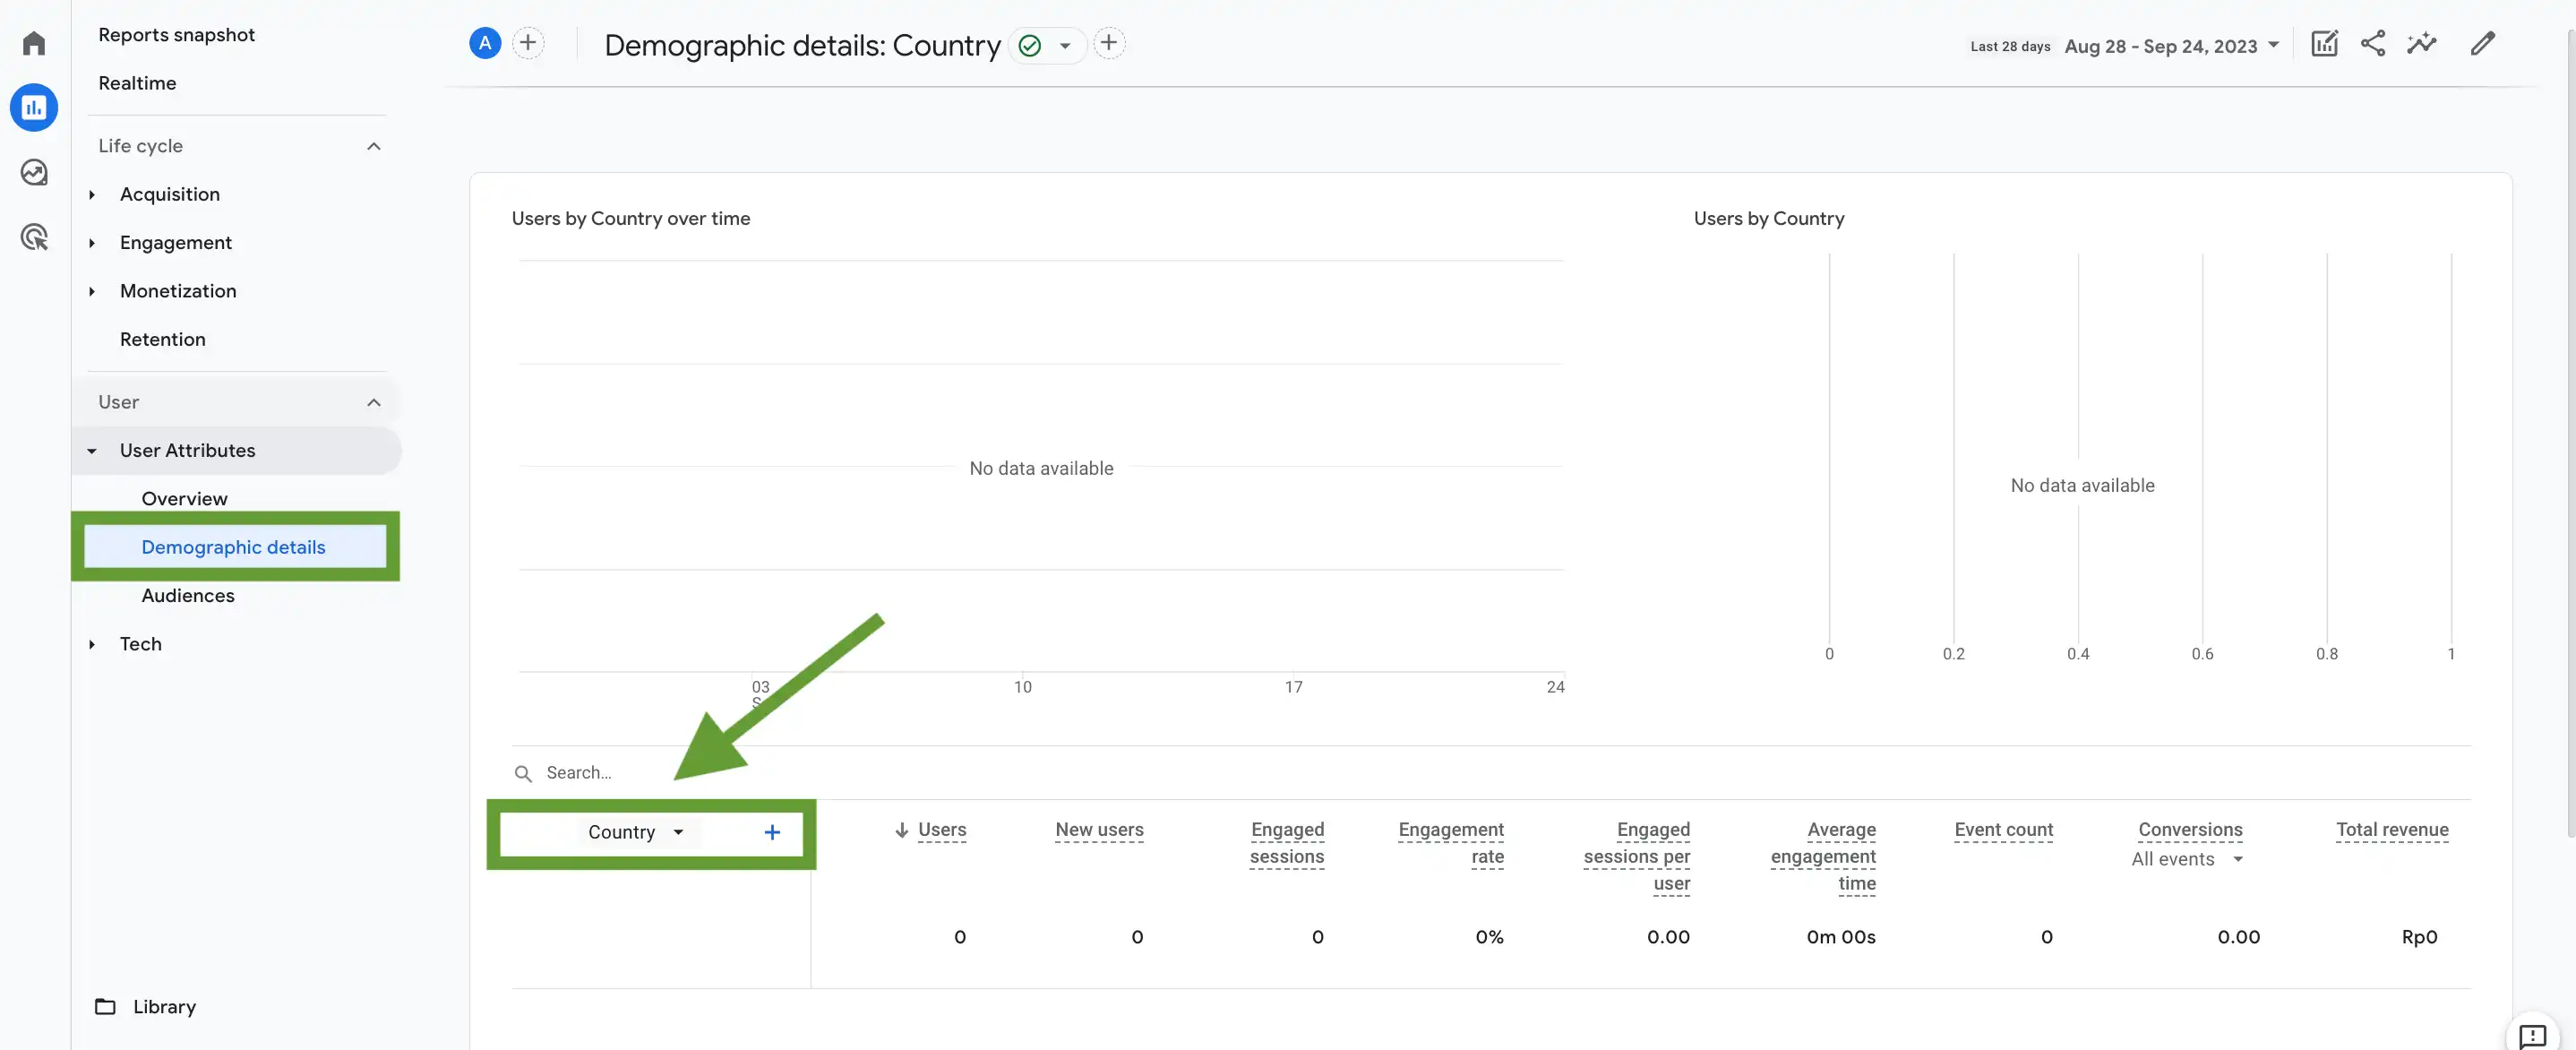The image size is (2576, 1050).
Task: Click the feedback icon at bottom right
Action: click(2532, 1035)
